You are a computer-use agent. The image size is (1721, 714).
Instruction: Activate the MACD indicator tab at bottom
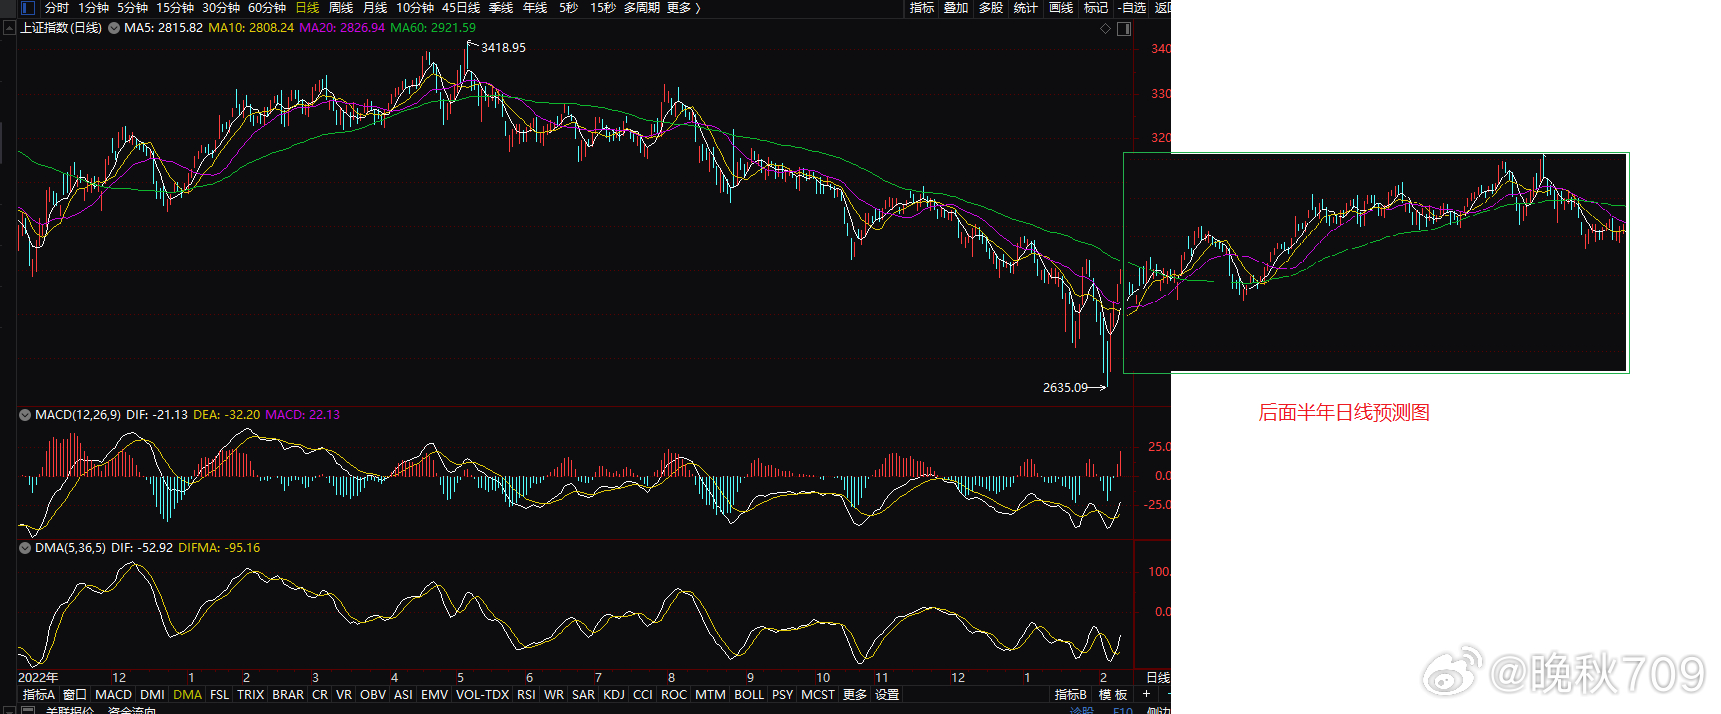[113, 694]
